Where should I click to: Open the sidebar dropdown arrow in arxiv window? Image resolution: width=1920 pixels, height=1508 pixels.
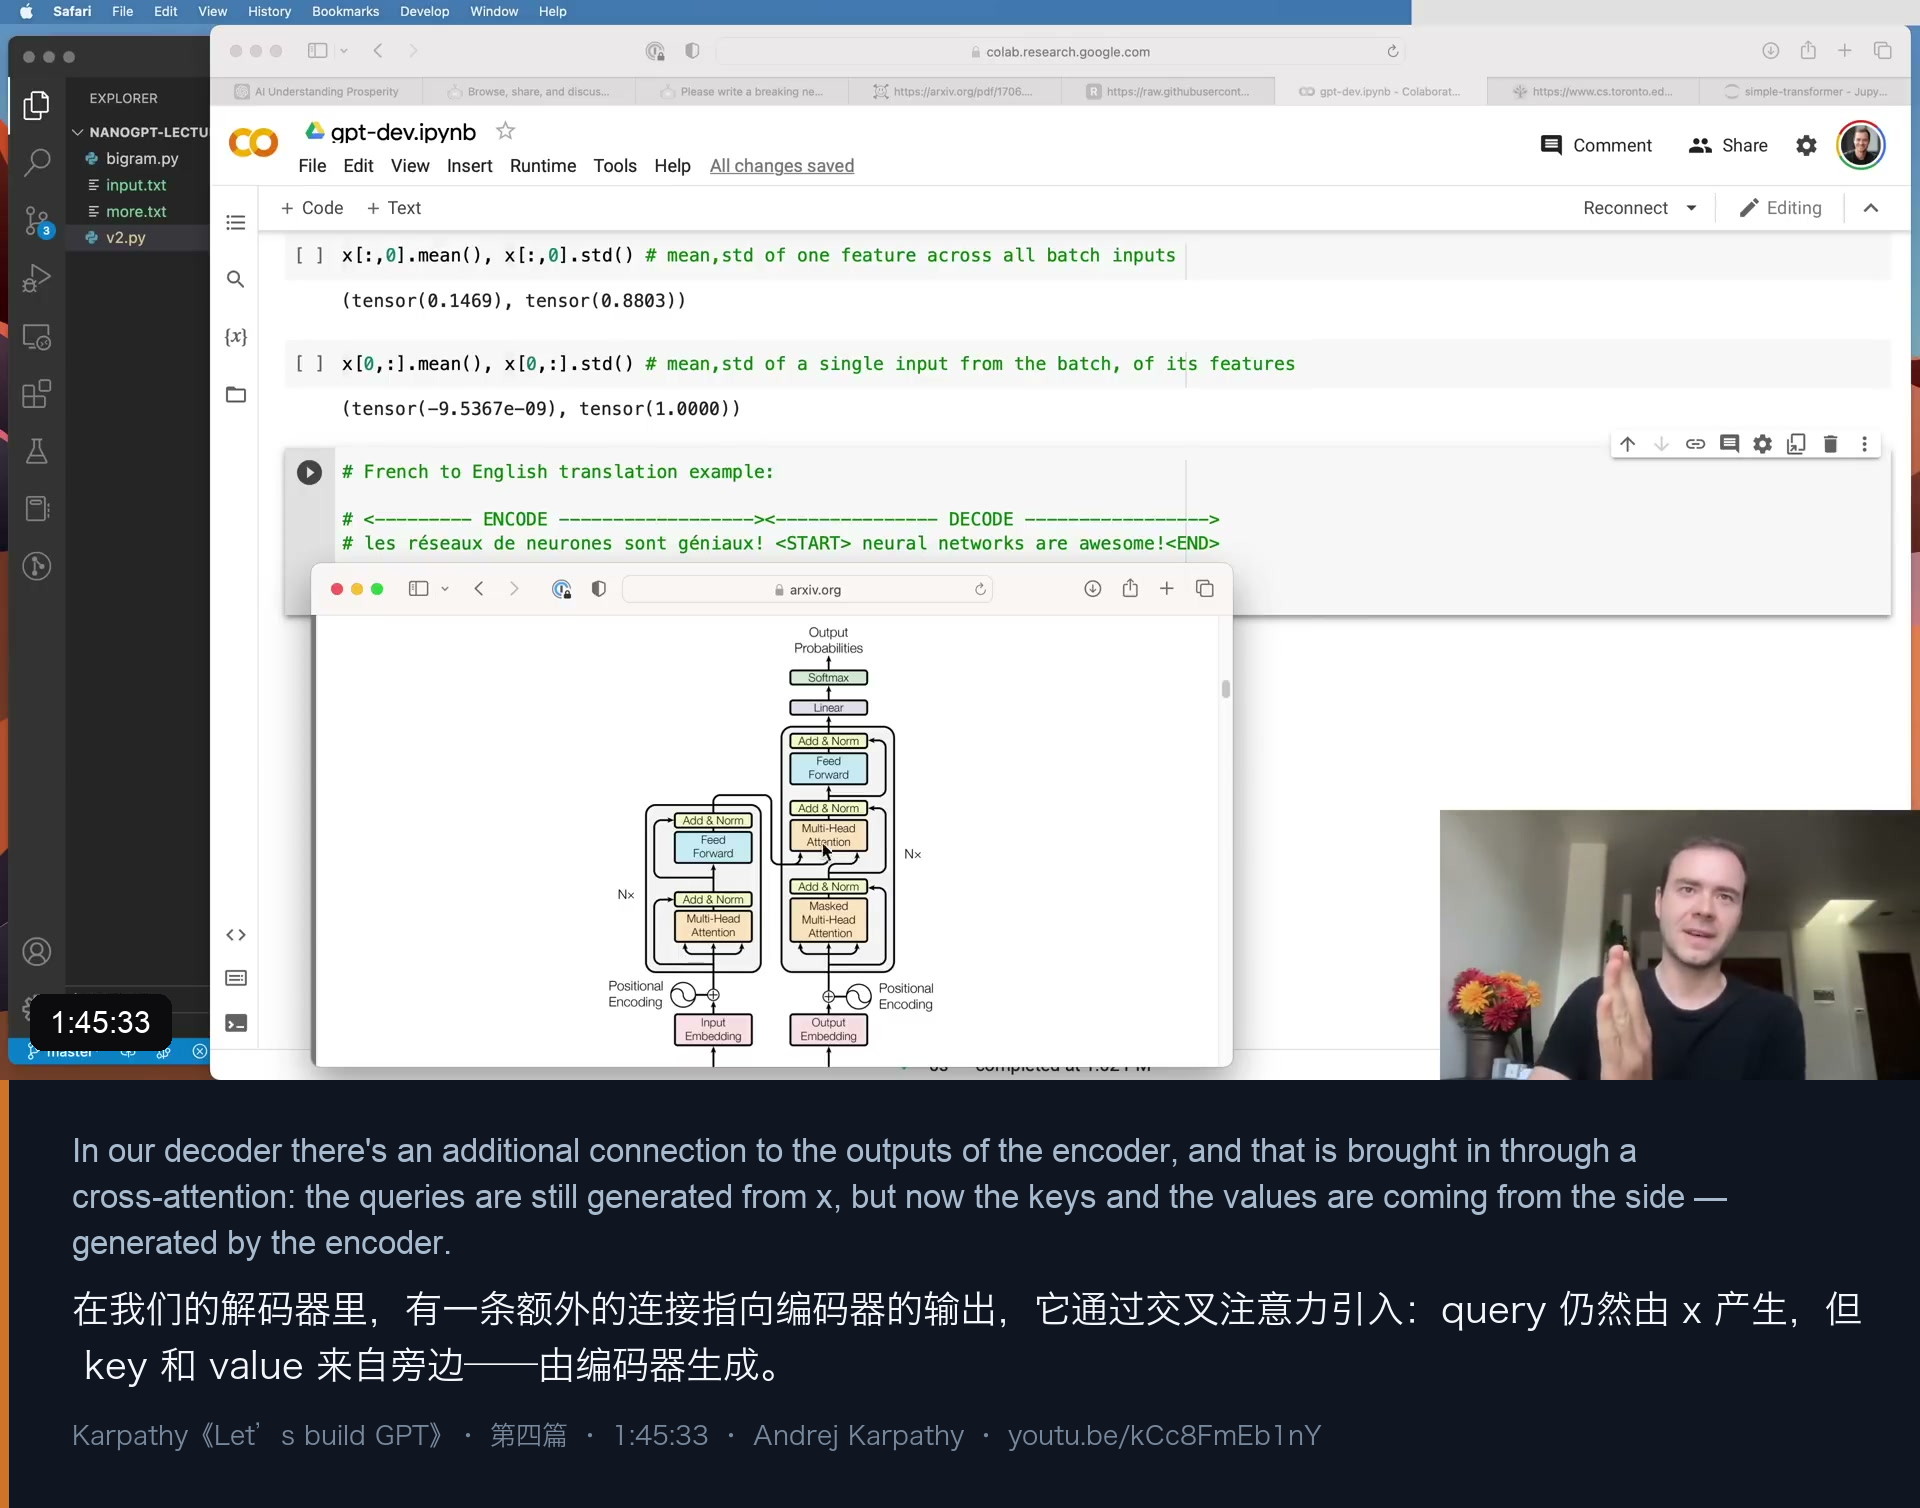[445, 589]
